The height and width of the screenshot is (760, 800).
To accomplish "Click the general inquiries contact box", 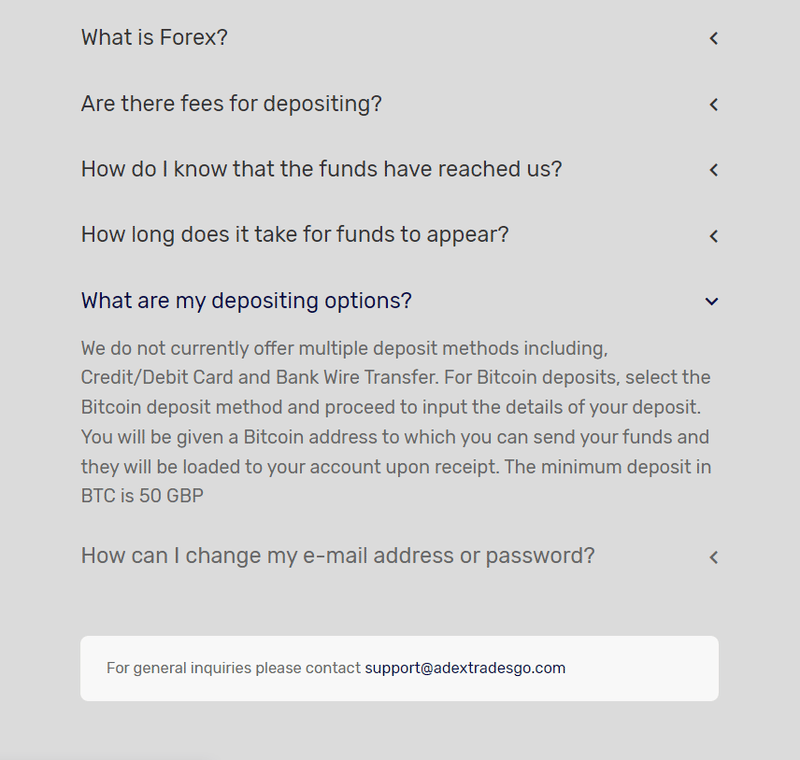I will coord(399,668).
